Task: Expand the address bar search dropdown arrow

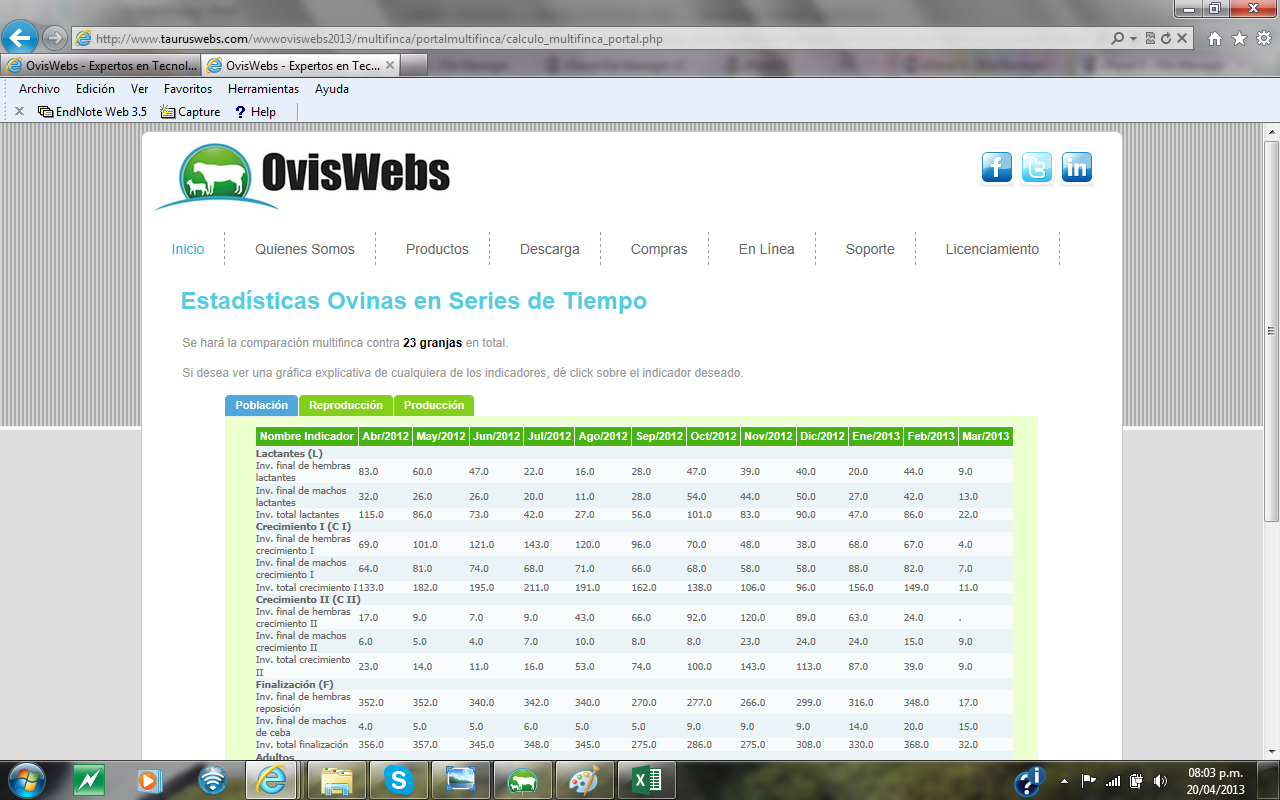Action: [x=1133, y=39]
